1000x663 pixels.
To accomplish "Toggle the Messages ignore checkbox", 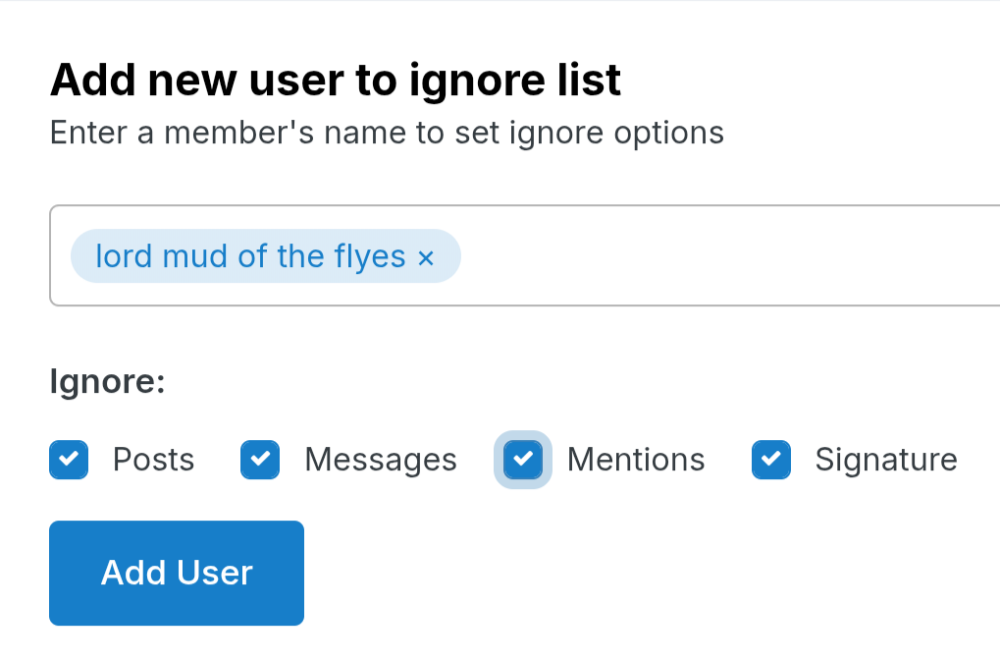I will point(260,460).
